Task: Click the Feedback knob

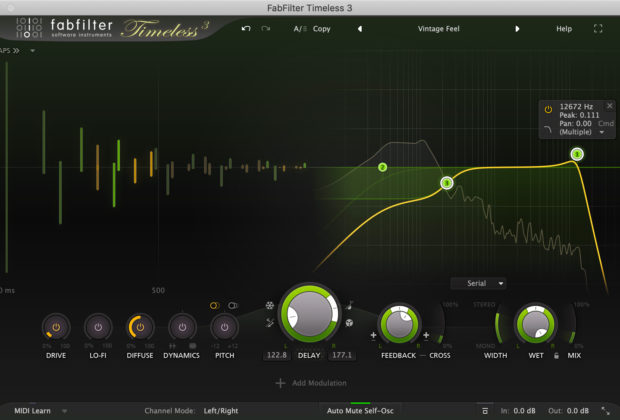Action: coord(399,324)
